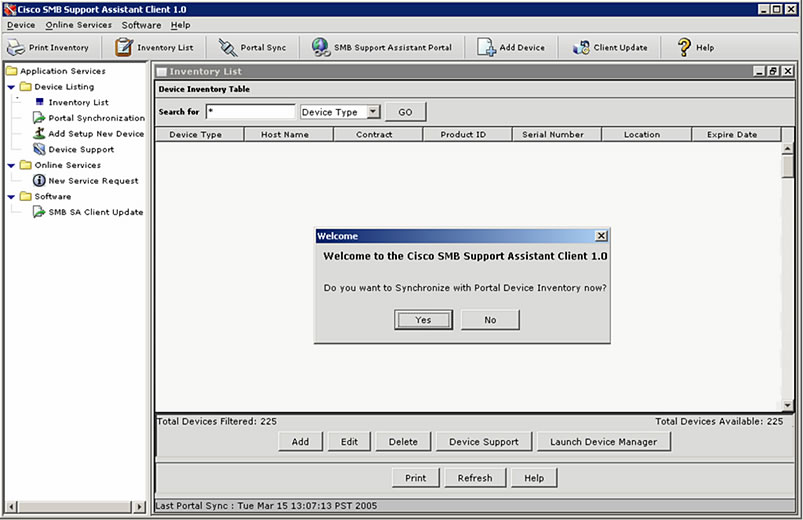803x520 pixels.
Task: Open the Online Services menu
Action: point(78,25)
